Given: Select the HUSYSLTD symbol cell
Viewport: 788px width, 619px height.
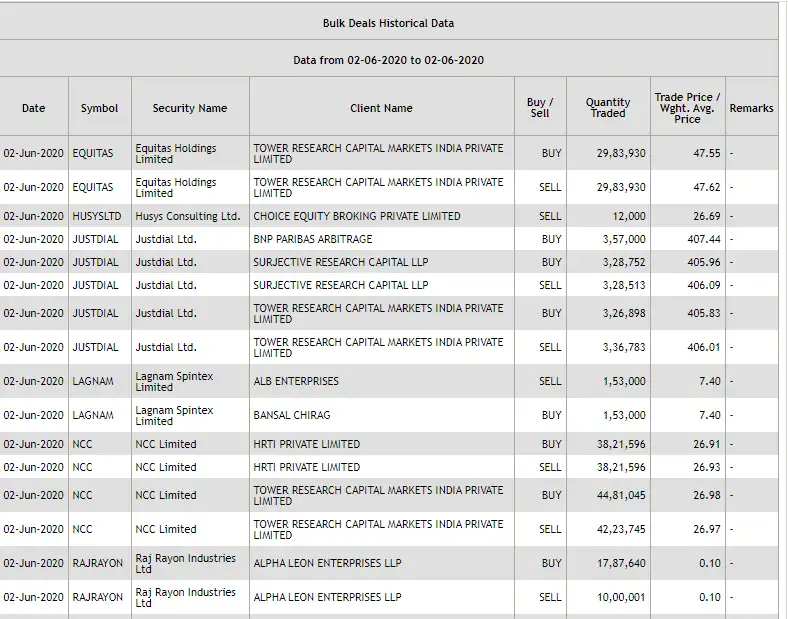Looking at the screenshot, I should [99, 216].
